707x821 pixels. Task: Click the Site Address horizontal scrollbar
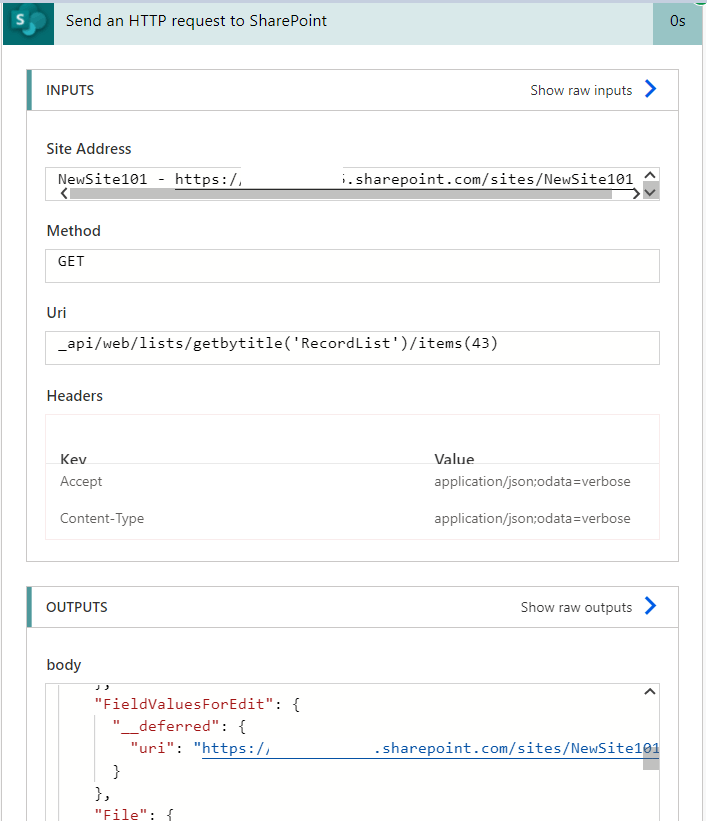(x=341, y=194)
